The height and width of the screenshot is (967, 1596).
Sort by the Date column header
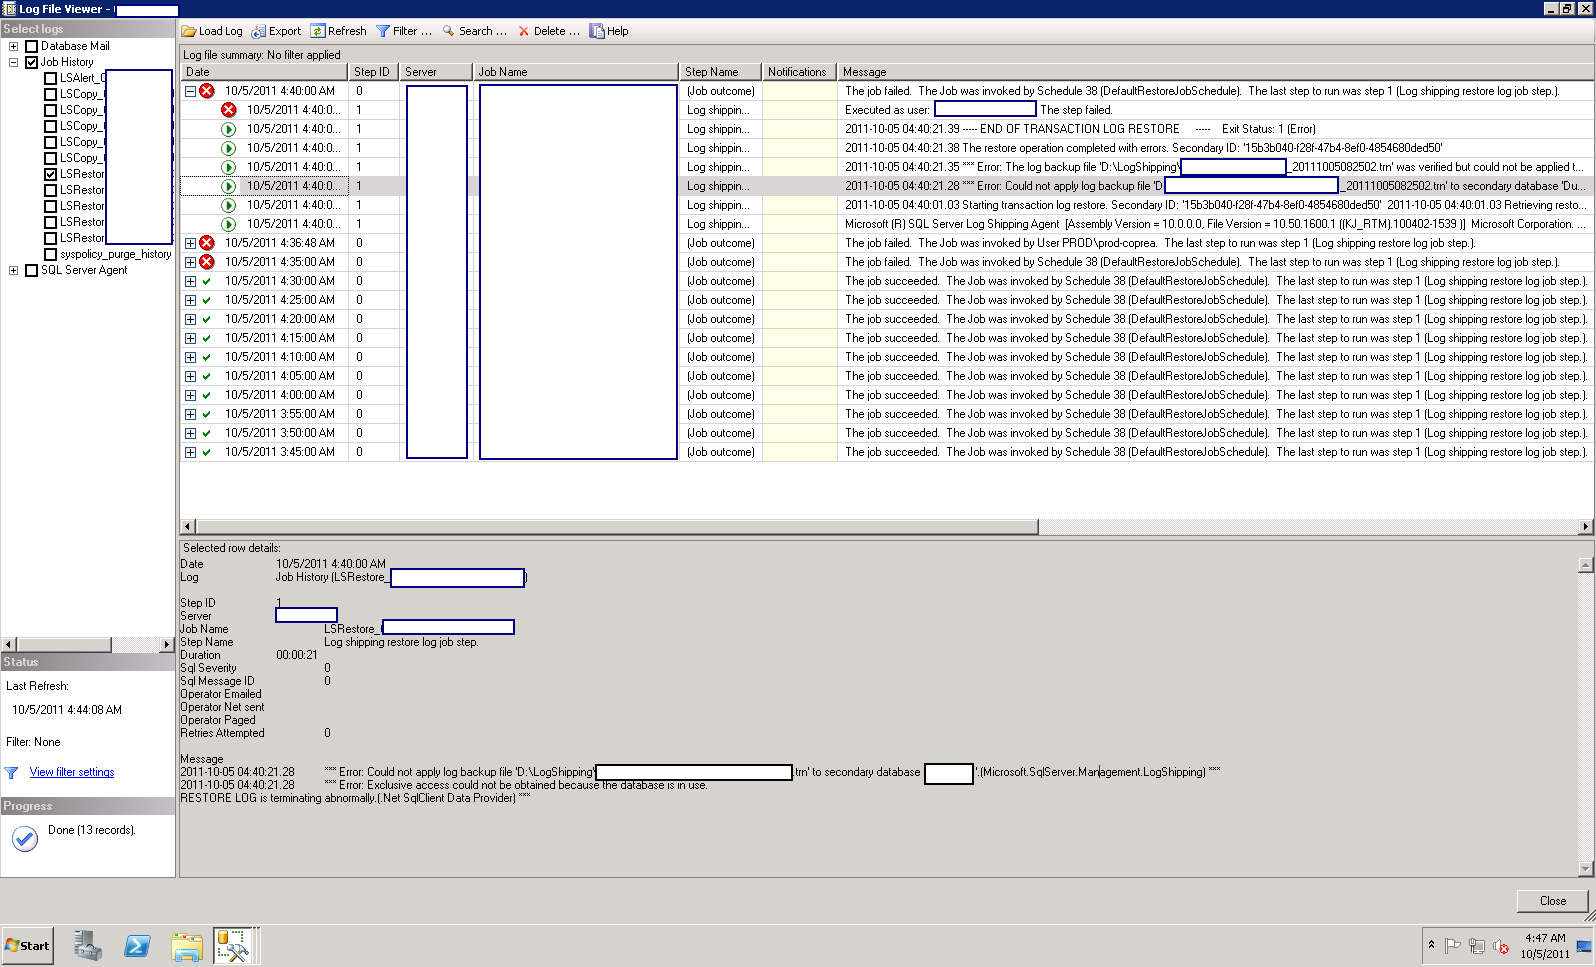pos(264,72)
